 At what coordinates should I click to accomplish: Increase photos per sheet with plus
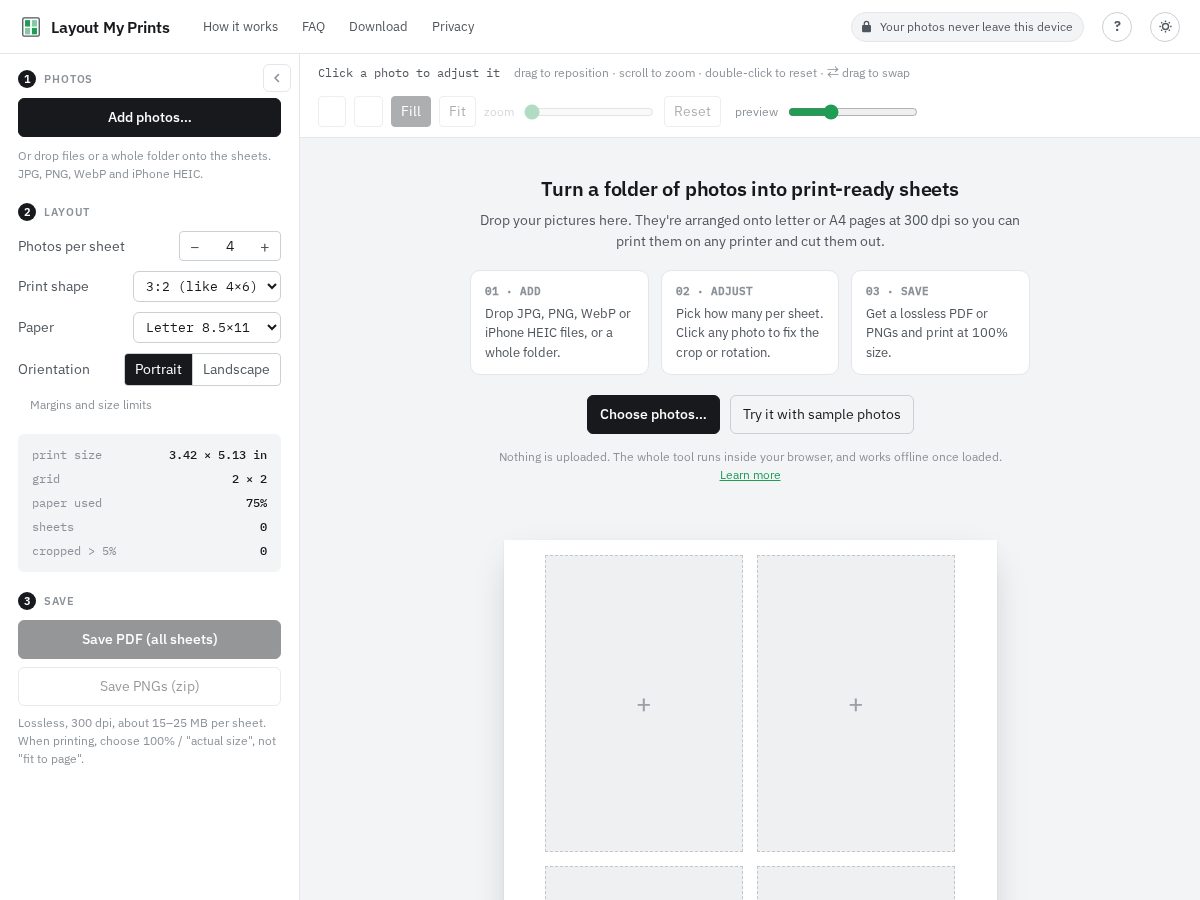coord(265,246)
